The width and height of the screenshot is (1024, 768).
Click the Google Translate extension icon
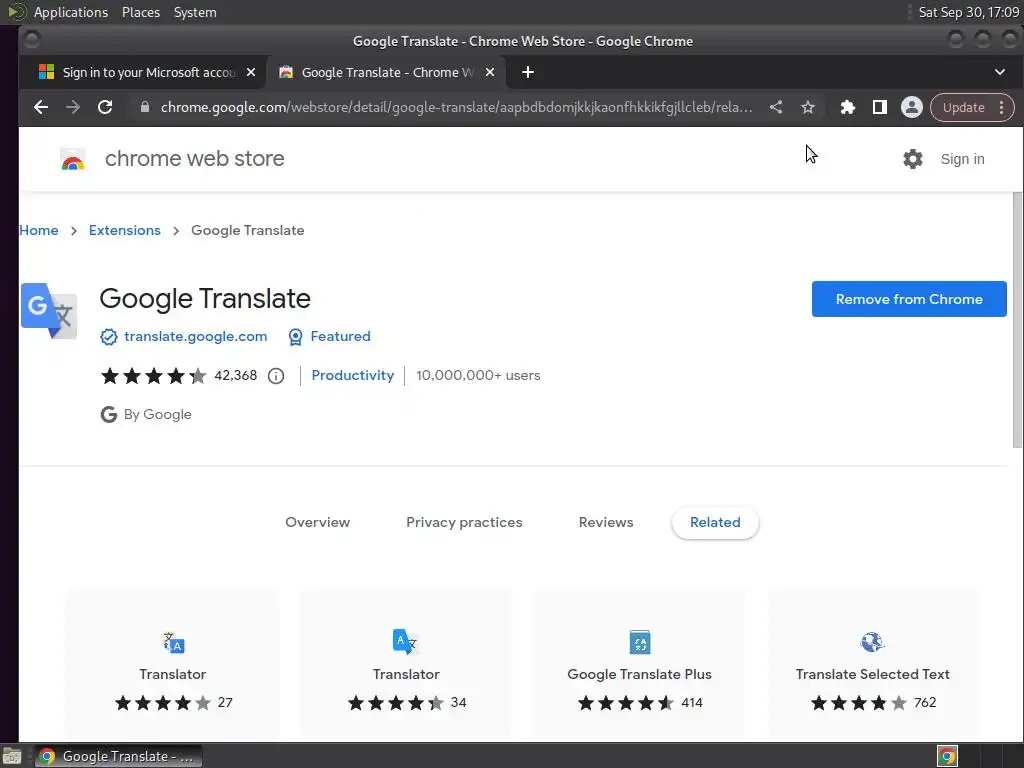[x=49, y=311]
